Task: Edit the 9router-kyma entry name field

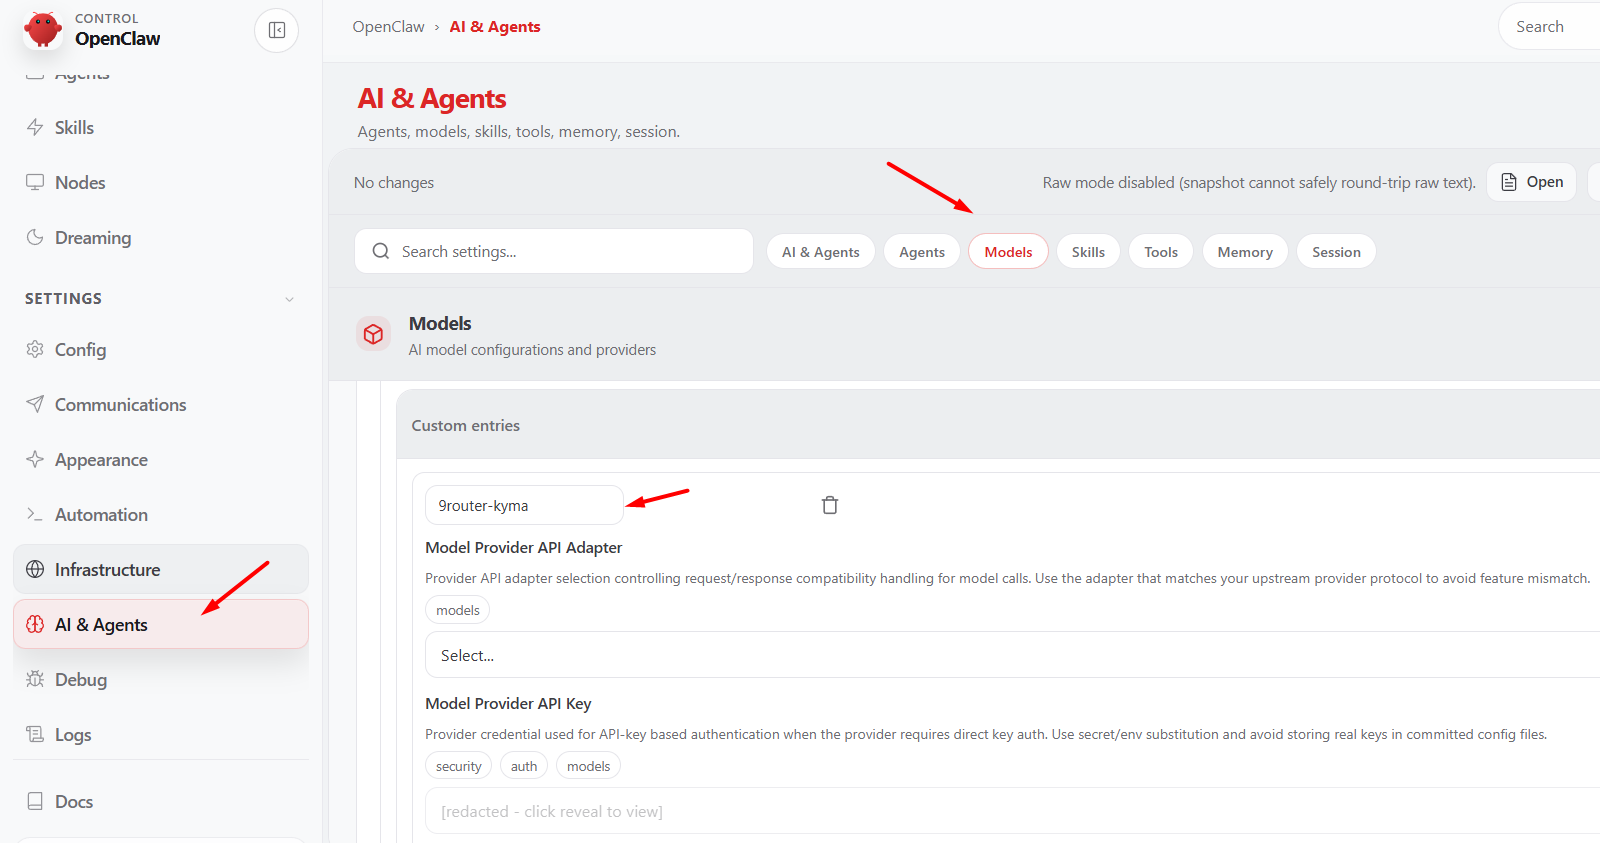Action: click(524, 505)
